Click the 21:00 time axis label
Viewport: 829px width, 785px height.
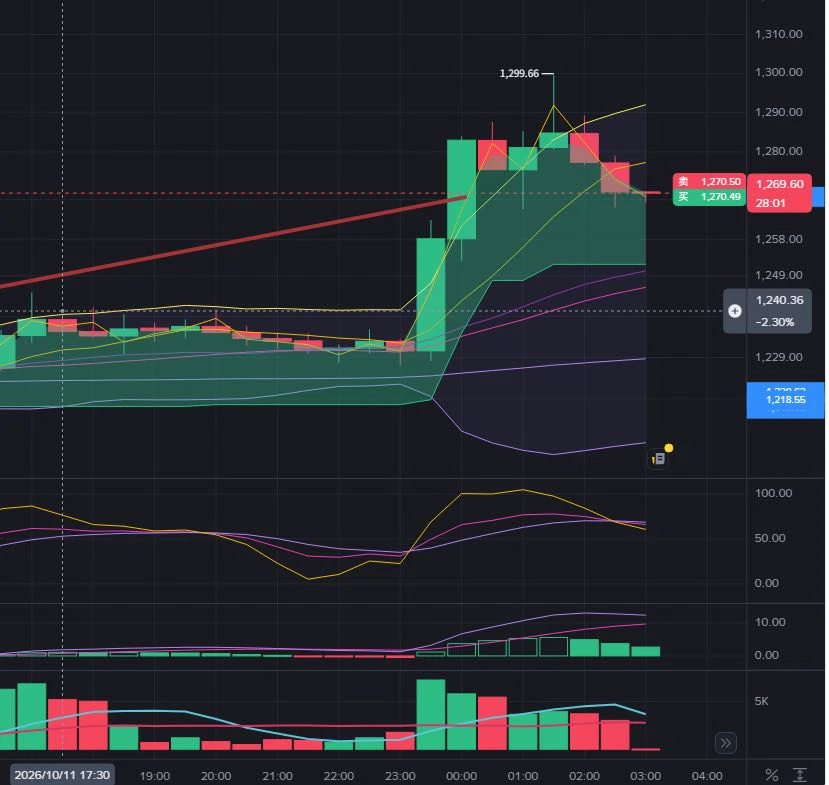pyautogui.click(x=277, y=776)
